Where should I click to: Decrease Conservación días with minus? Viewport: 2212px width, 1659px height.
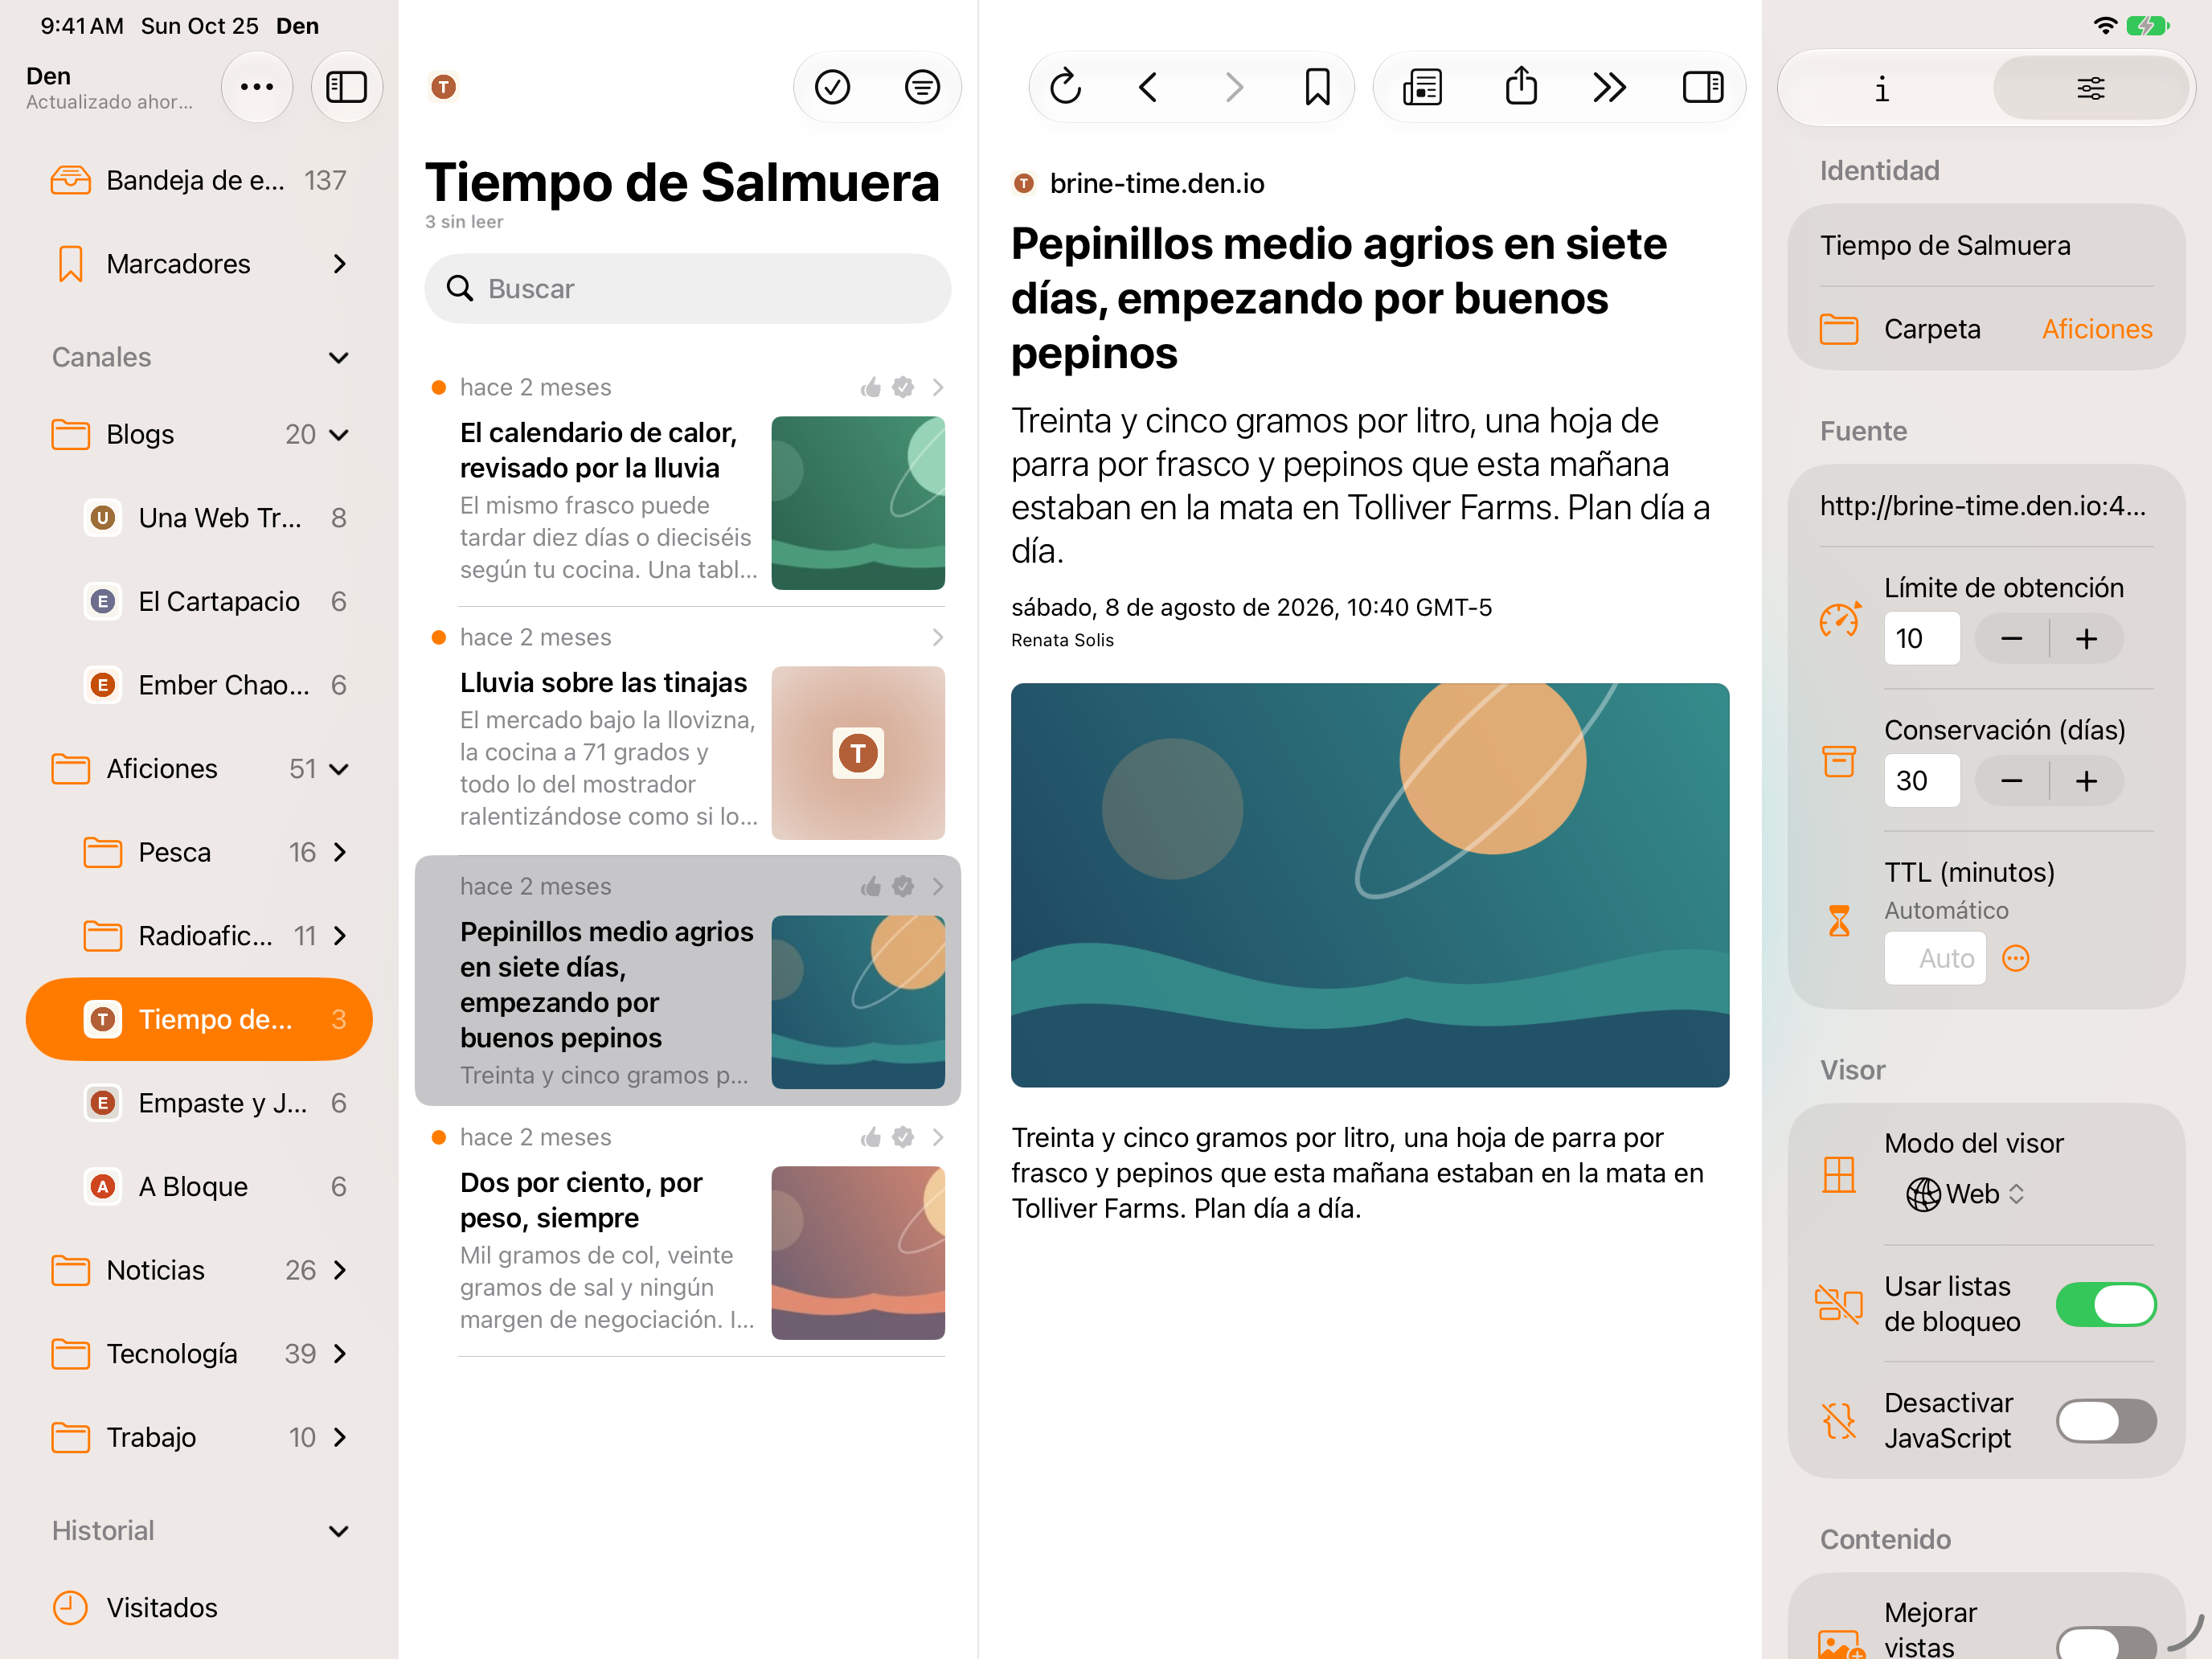2012,780
